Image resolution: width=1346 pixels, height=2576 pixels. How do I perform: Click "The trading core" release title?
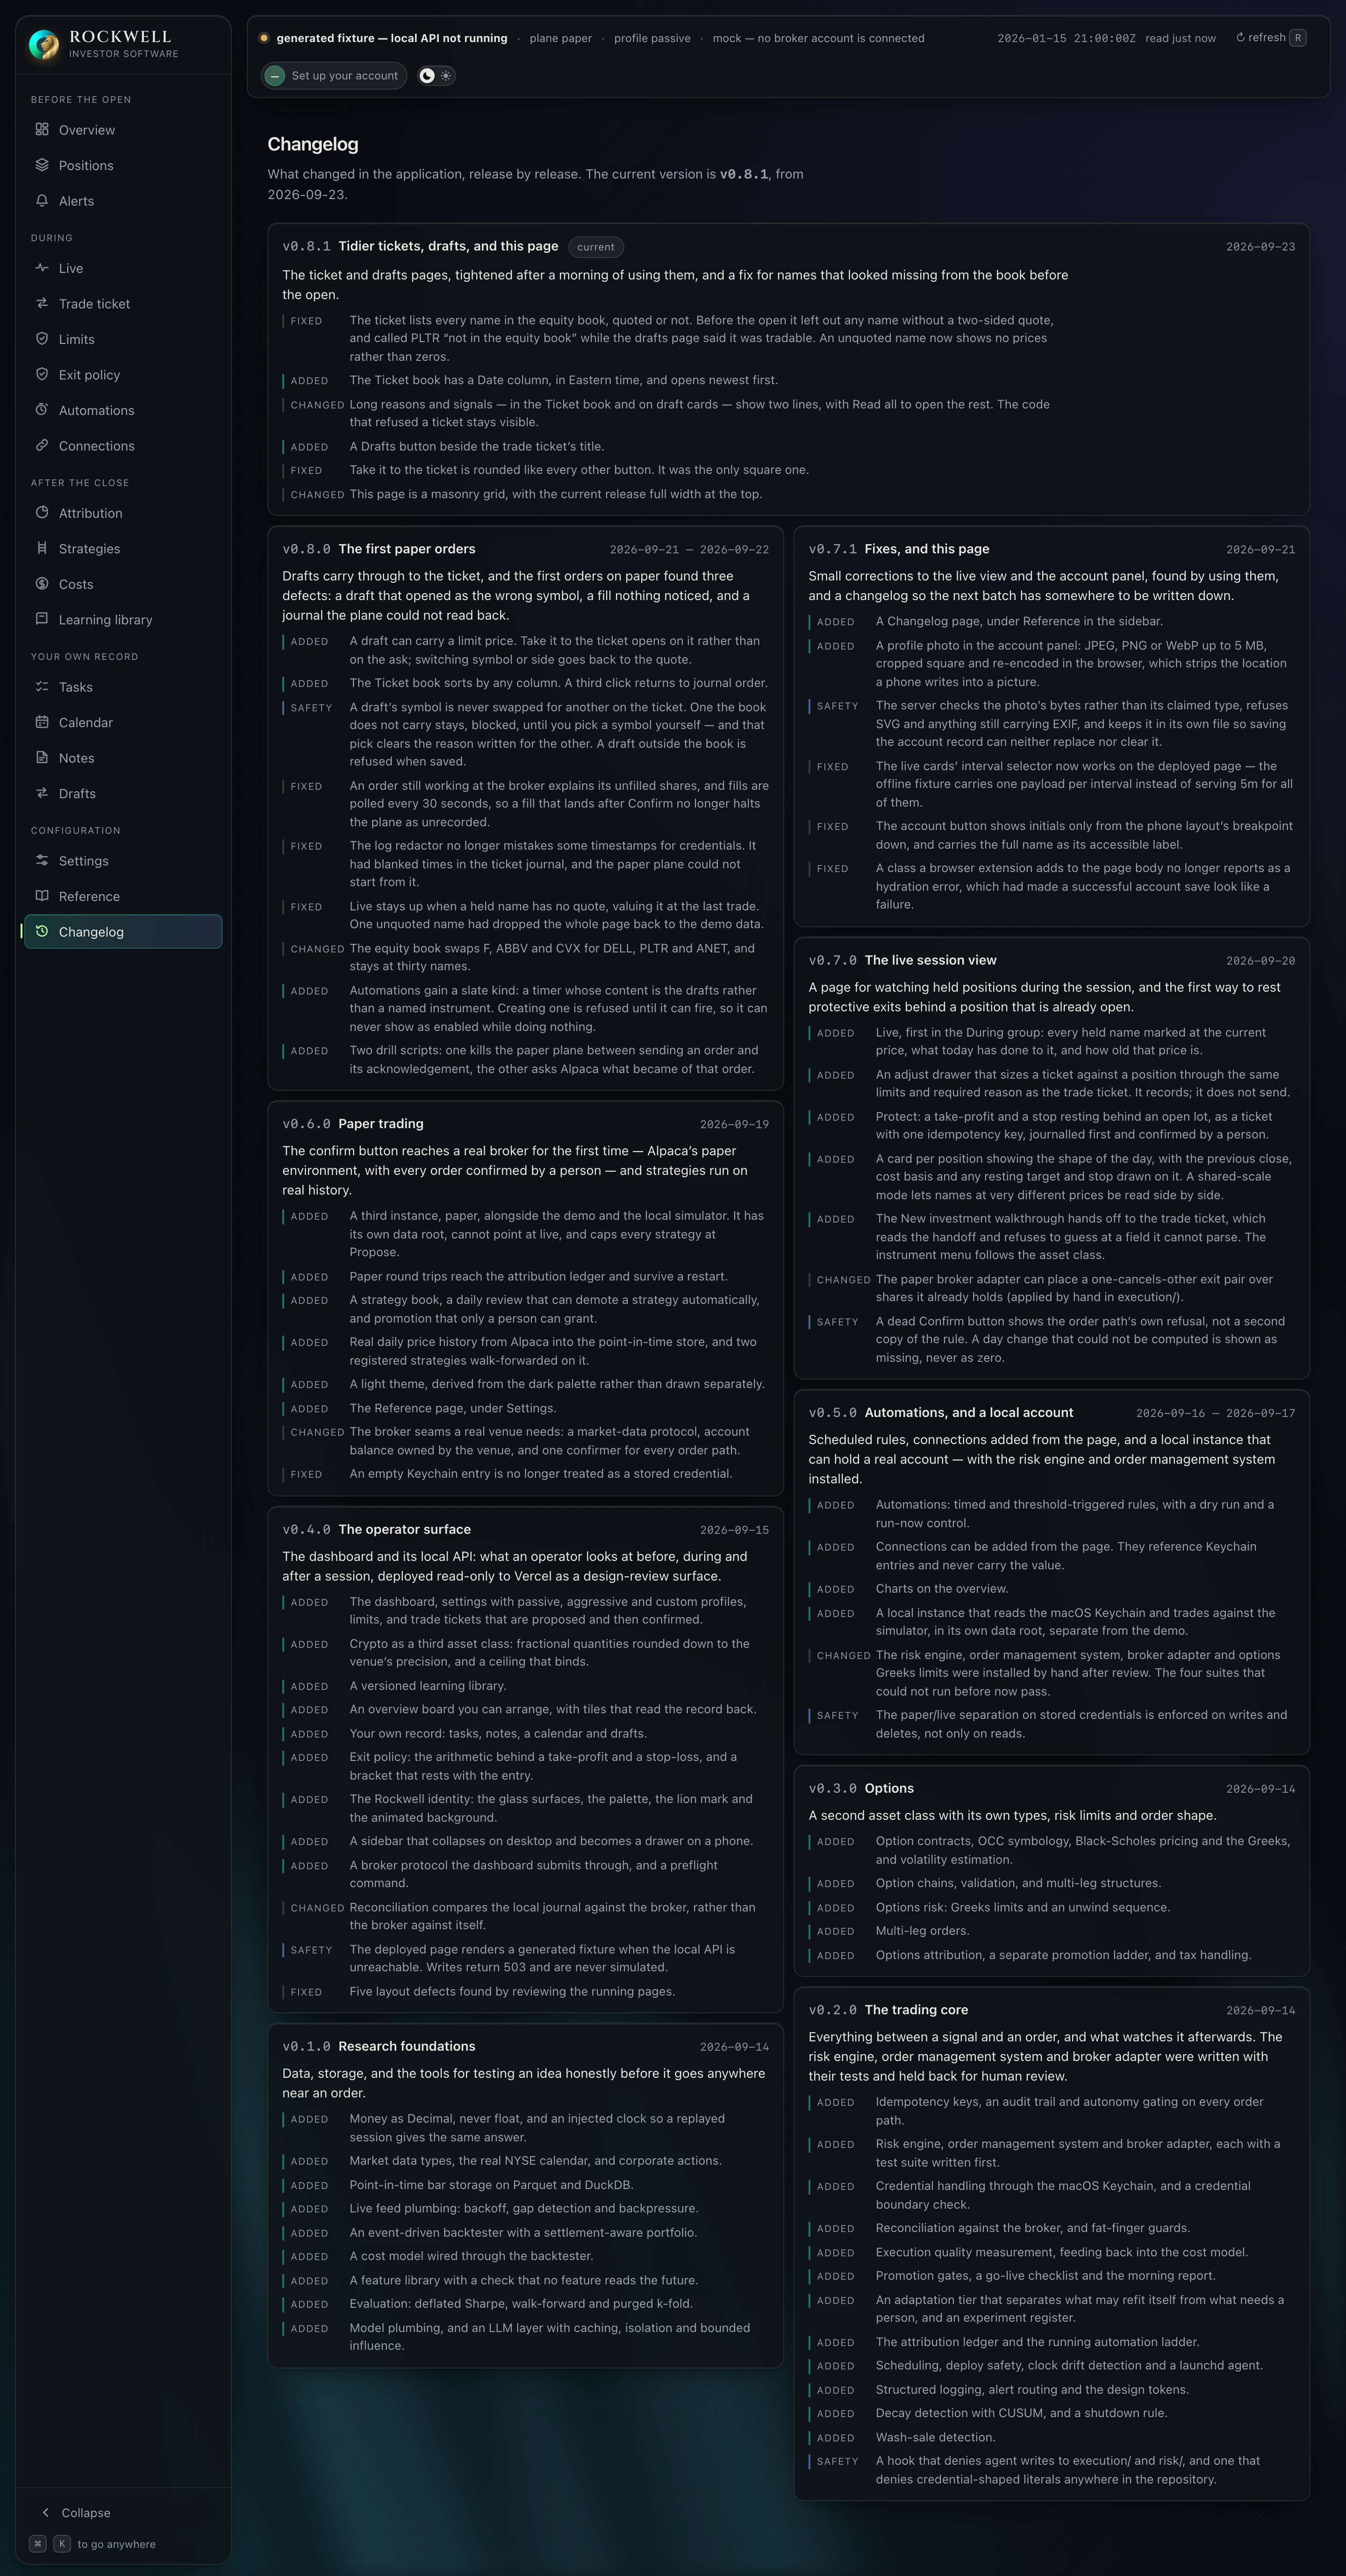pyautogui.click(x=916, y=2009)
